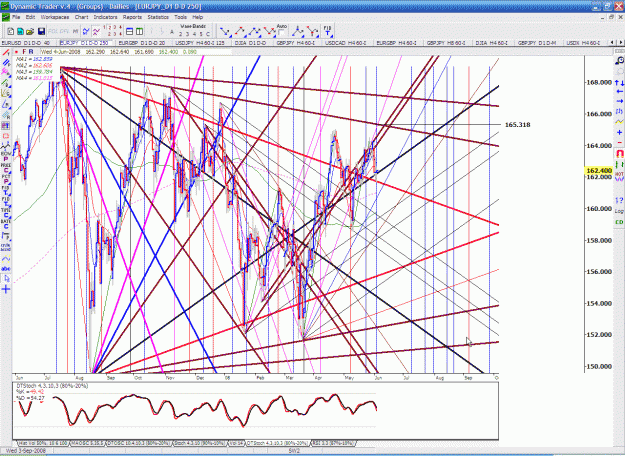This screenshot has width=625, height=456.
Task: Click the open folder icon in toolbar
Action: tap(30, 31)
